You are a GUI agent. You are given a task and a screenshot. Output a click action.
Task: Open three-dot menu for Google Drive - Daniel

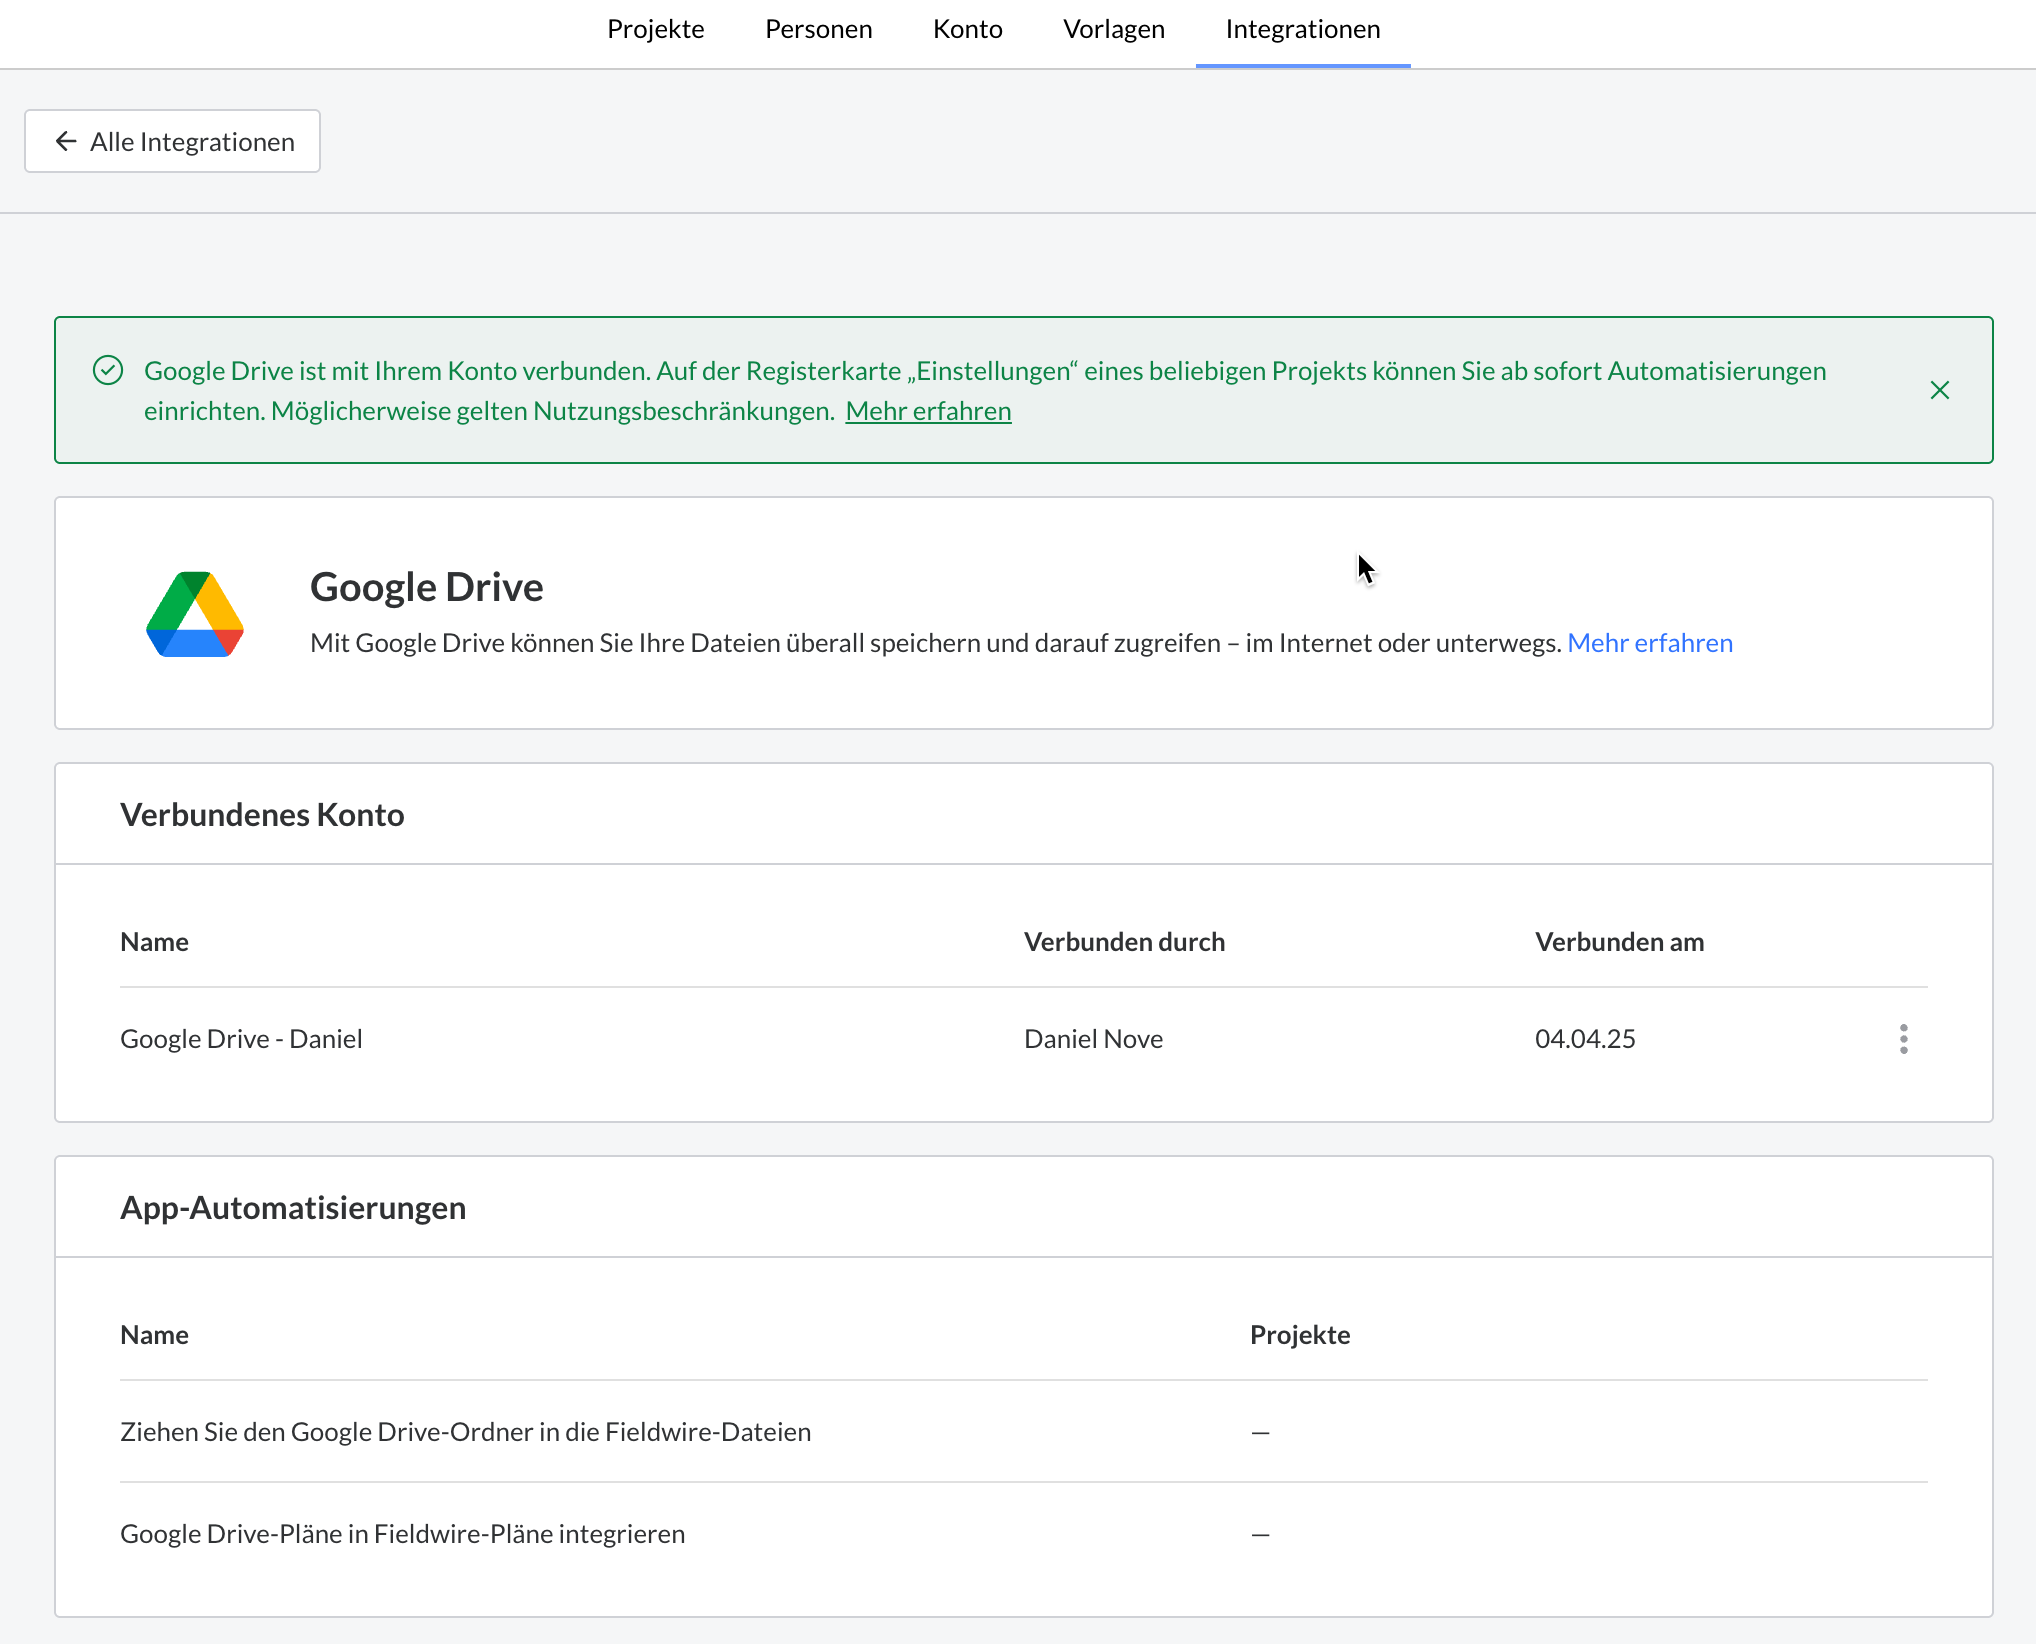(1903, 1039)
